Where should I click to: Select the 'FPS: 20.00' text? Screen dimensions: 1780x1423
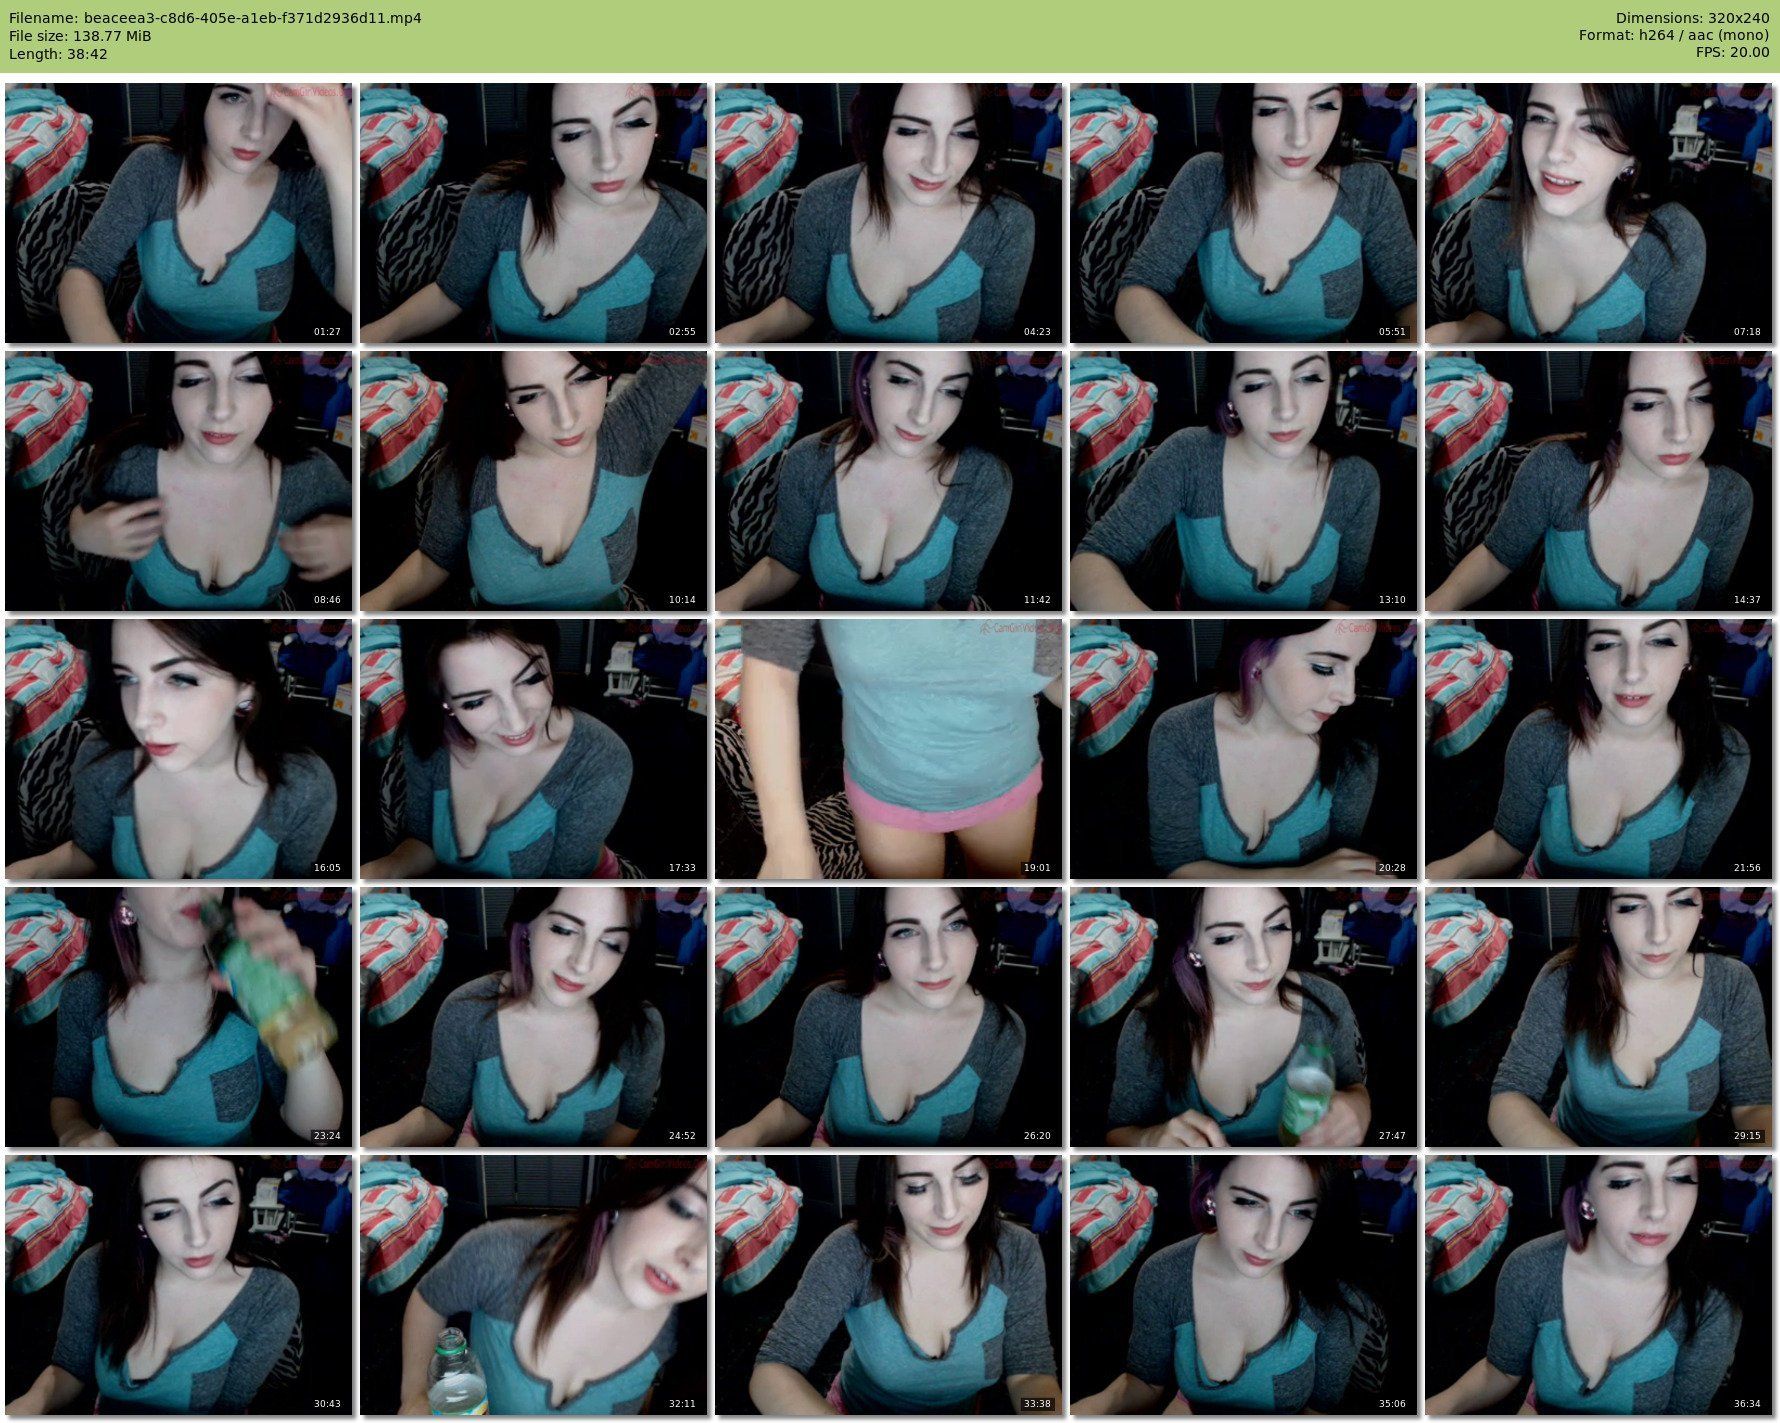[1733, 54]
